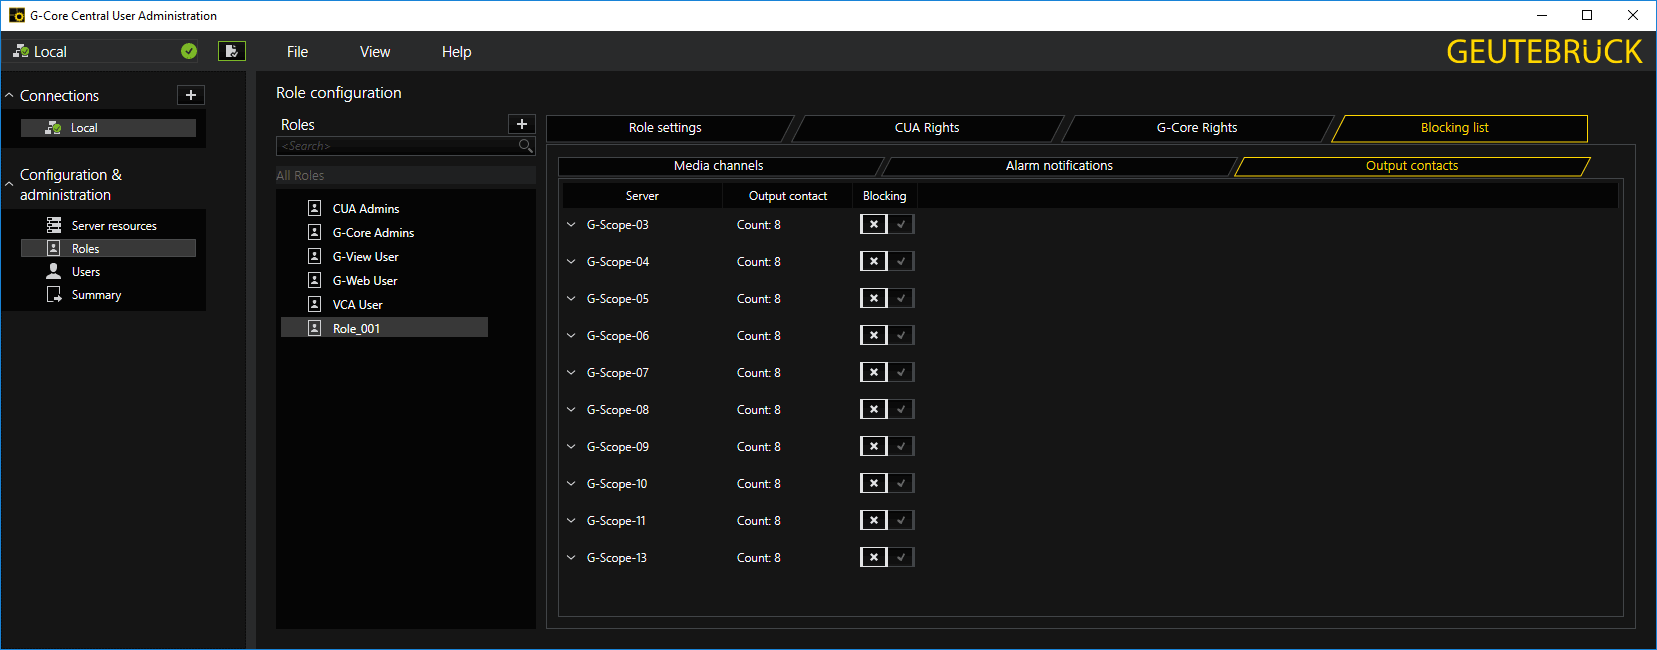Expand the G-Scope-06 server row
The width and height of the screenshot is (1657, 650).
[571, 336]
